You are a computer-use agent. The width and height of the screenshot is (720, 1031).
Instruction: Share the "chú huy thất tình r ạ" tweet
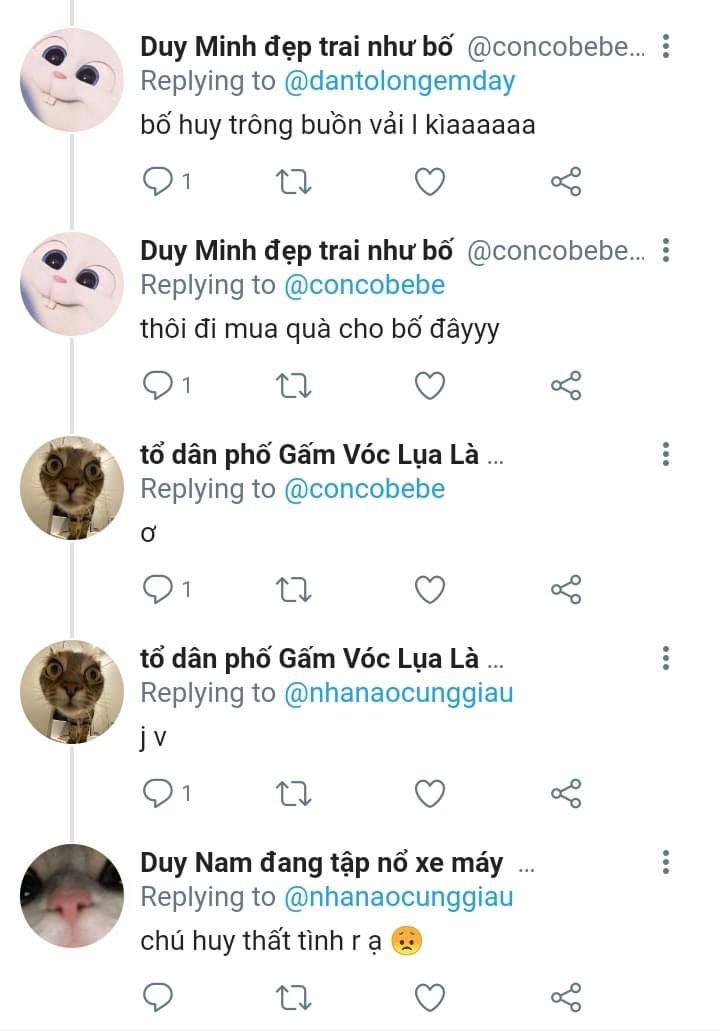(566, 997)
